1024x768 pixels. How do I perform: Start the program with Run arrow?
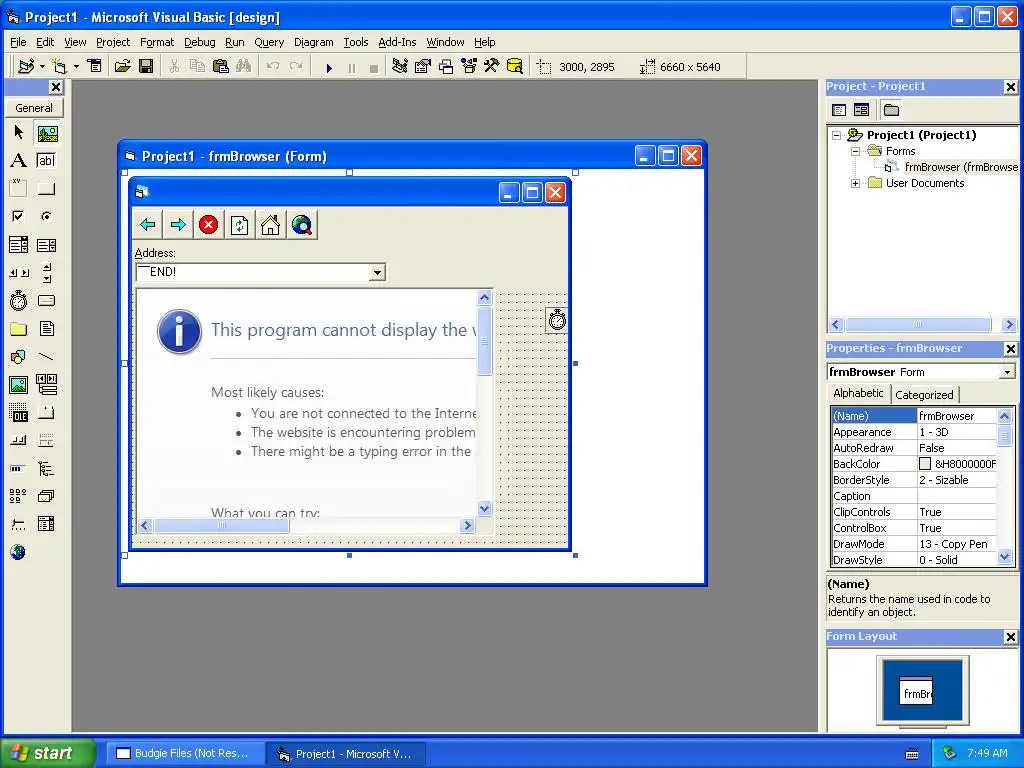(x=329, y=67)
